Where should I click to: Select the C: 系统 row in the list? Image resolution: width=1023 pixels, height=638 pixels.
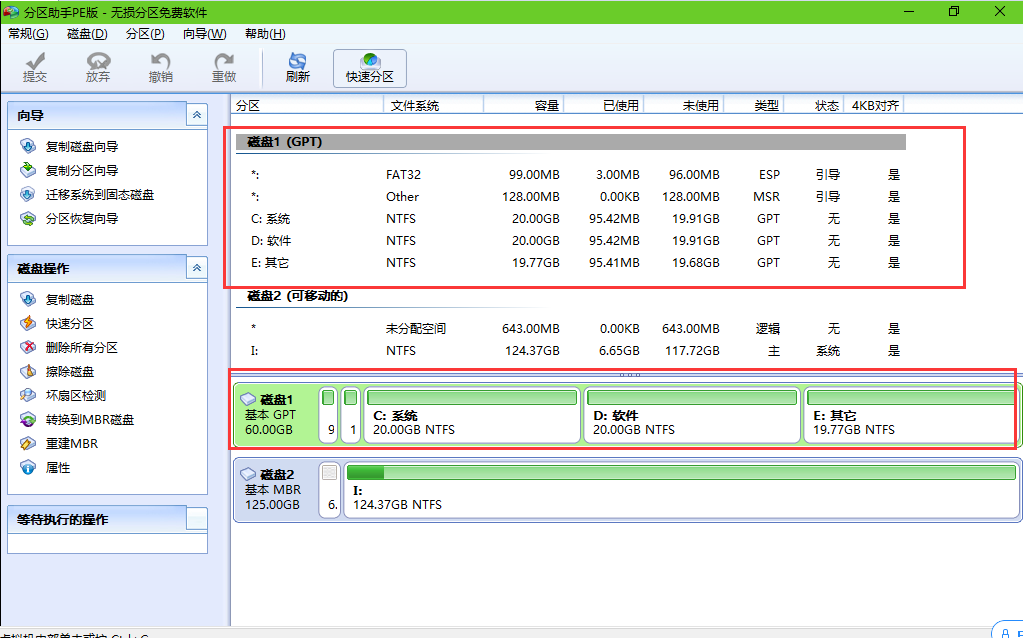click(x=571, y=219)
